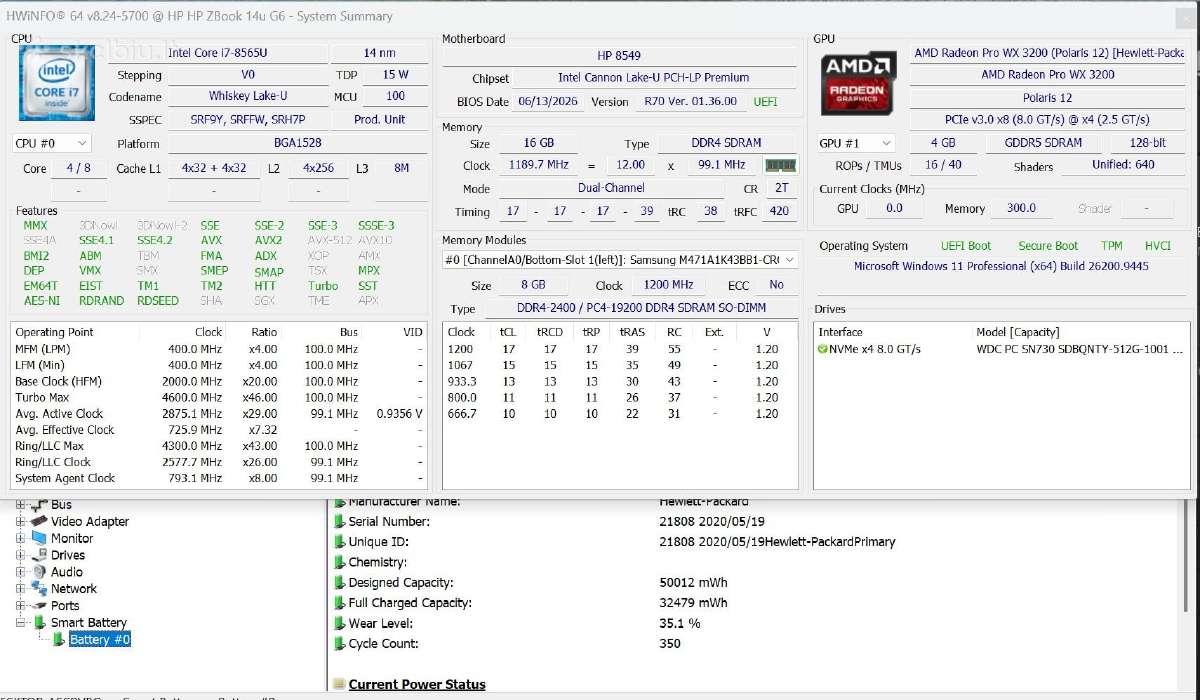Click the Intel Cannon Lake-U chipset field
Image resolution: width=1200 pixels, height=700 pixels.
653,78
